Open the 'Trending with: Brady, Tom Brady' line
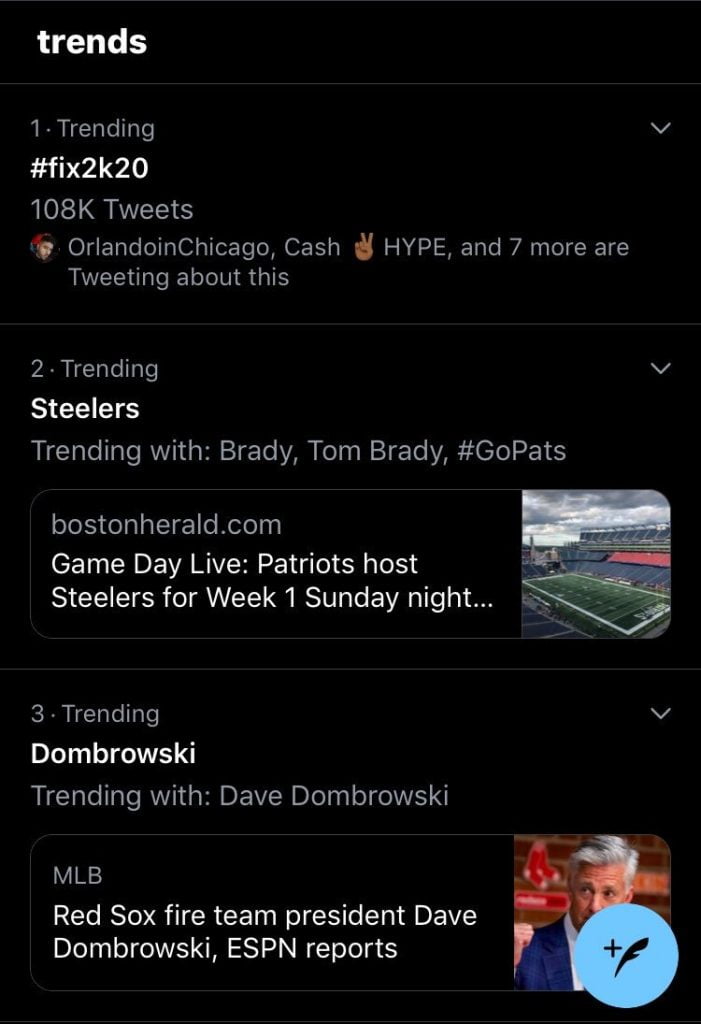 298,451
